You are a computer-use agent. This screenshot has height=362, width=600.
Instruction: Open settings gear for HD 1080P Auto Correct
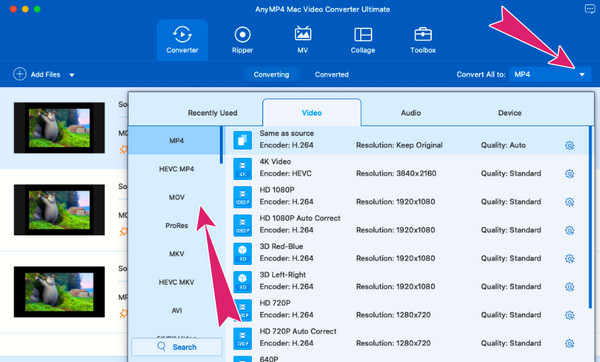coord(569,230)
